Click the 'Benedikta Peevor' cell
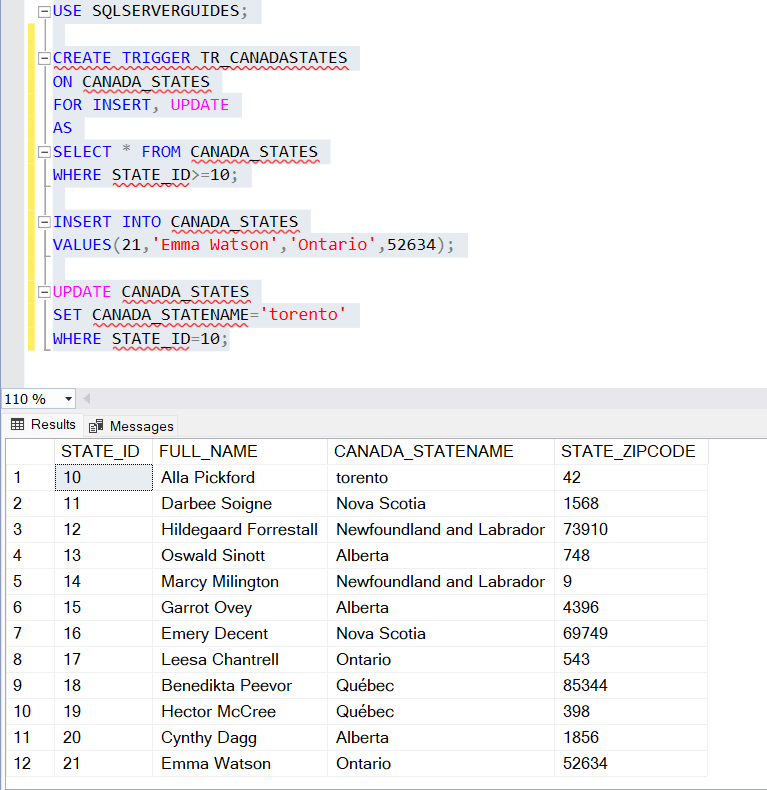 [x=240, y=685]
